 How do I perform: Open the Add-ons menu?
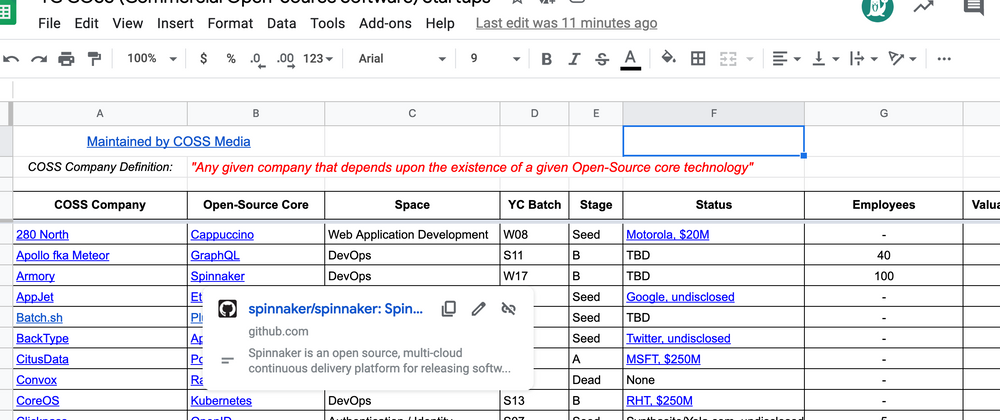[385, 24]
